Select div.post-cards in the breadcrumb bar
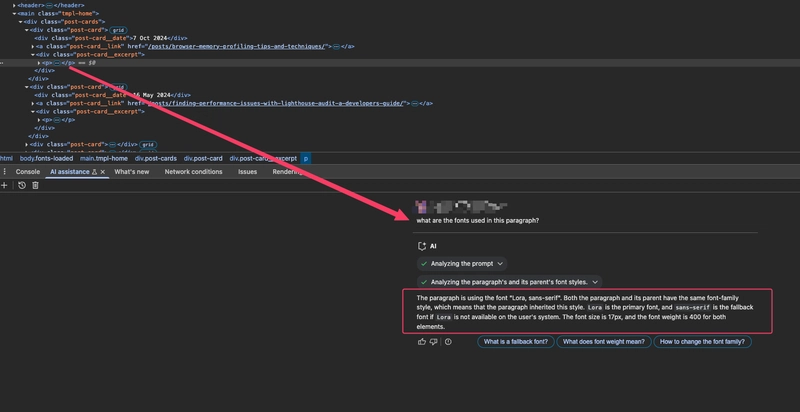Screen dimensions: 800x412 pos(156,159)
